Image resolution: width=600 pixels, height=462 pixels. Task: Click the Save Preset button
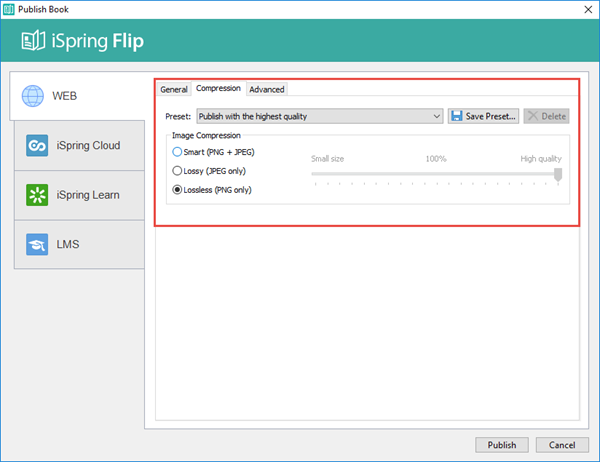pyautogui.click(x=483, y=116)
